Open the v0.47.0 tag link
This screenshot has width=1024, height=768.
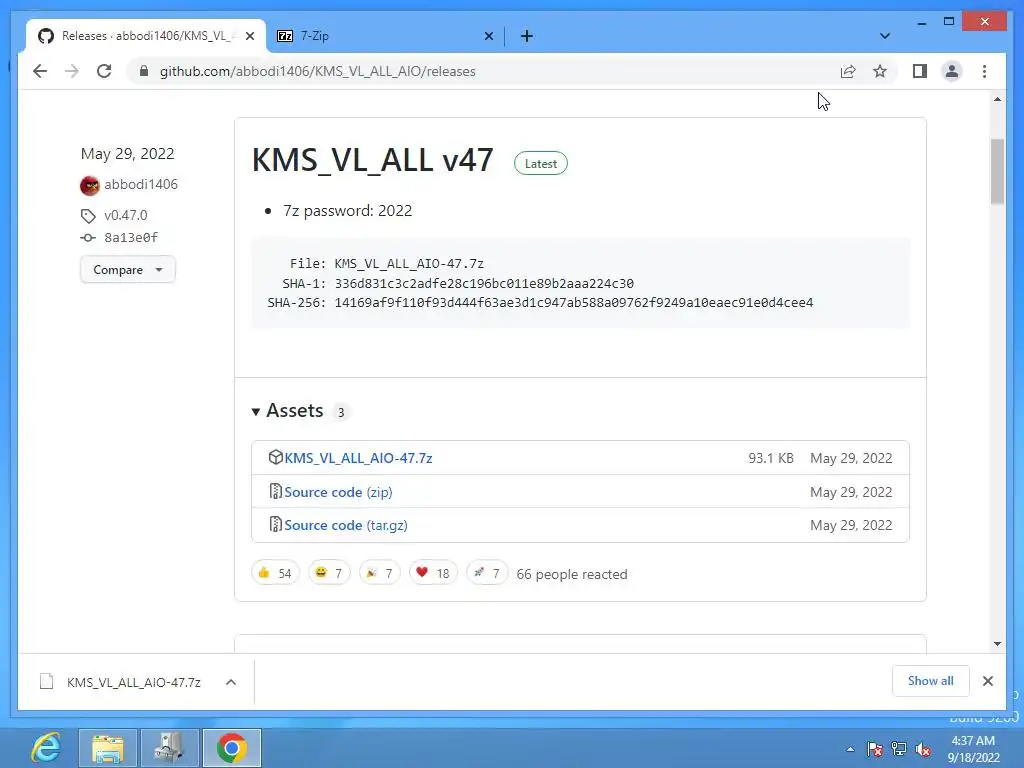125,215
